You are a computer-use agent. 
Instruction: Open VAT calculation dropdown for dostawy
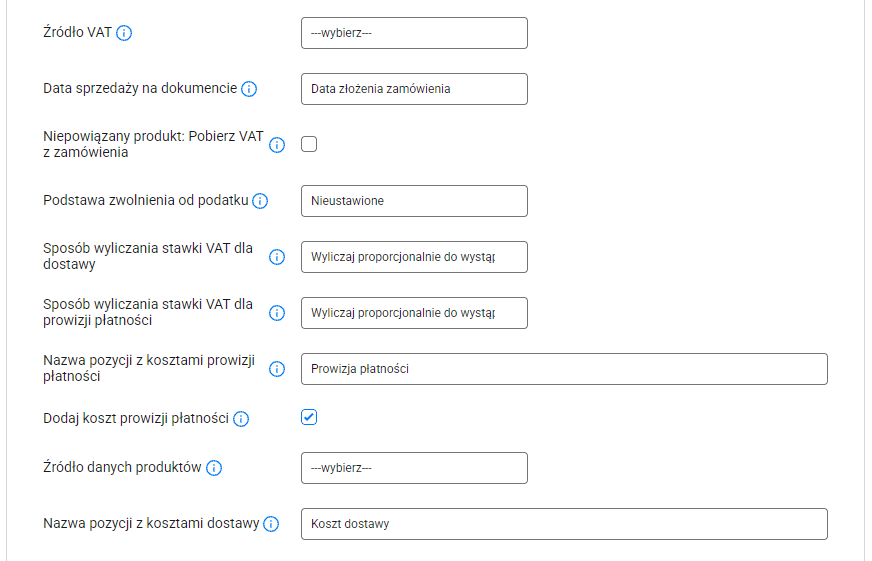point(414,257)
